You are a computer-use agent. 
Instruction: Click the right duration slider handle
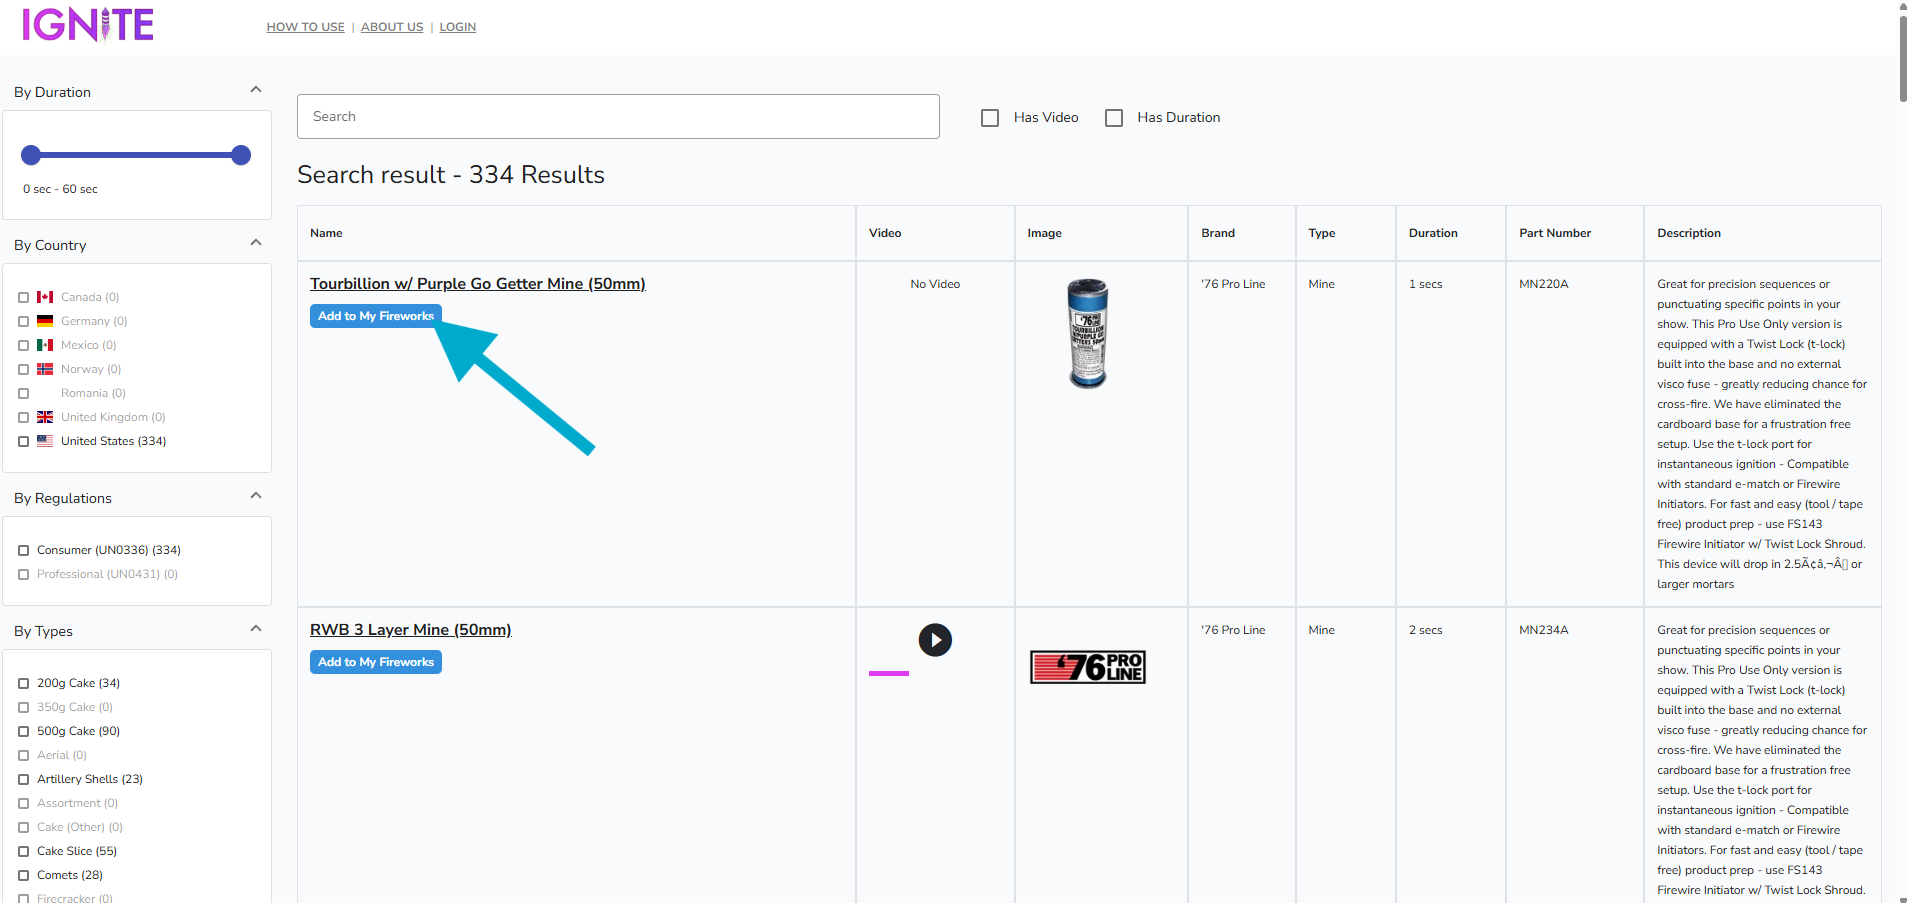(241, 155)
